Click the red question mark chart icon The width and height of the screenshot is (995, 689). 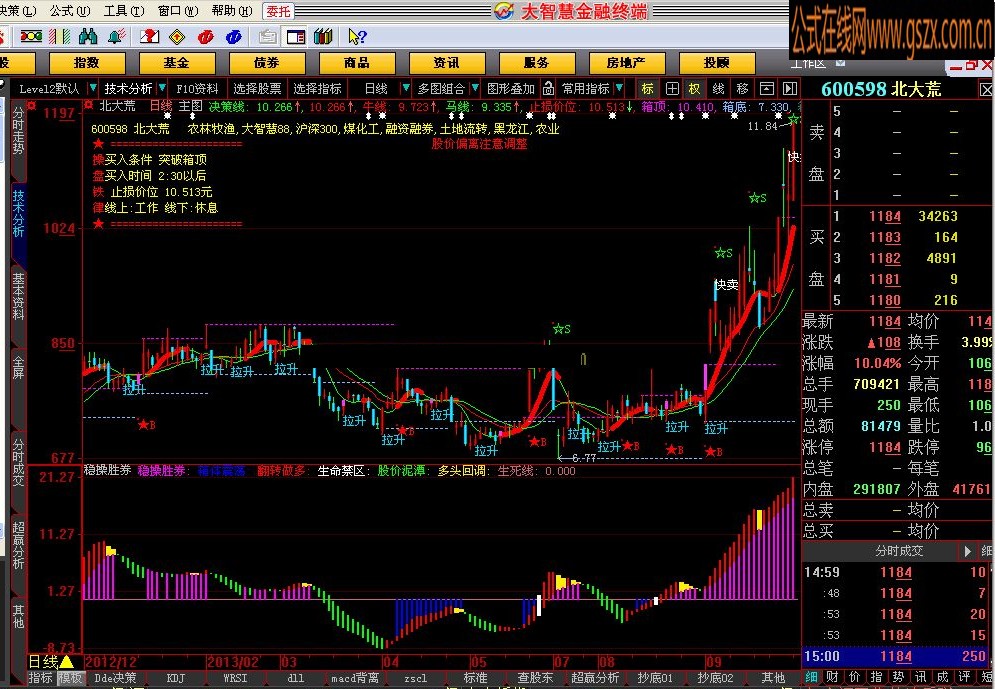point(150,37)
